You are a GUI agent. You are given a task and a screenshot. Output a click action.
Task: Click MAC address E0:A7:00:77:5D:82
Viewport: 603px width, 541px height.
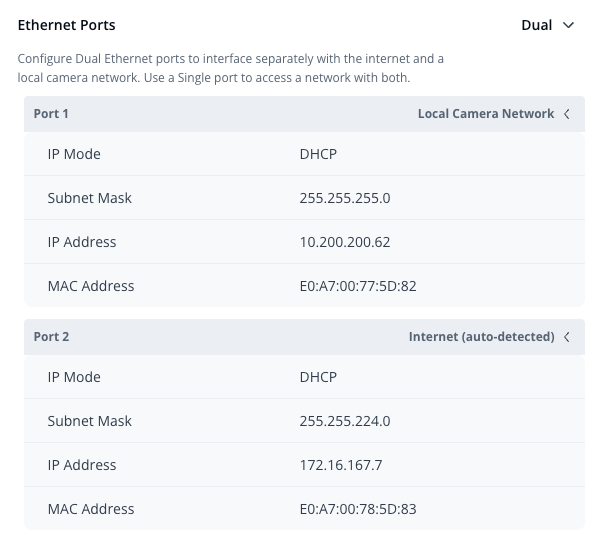tap(357, 286)
